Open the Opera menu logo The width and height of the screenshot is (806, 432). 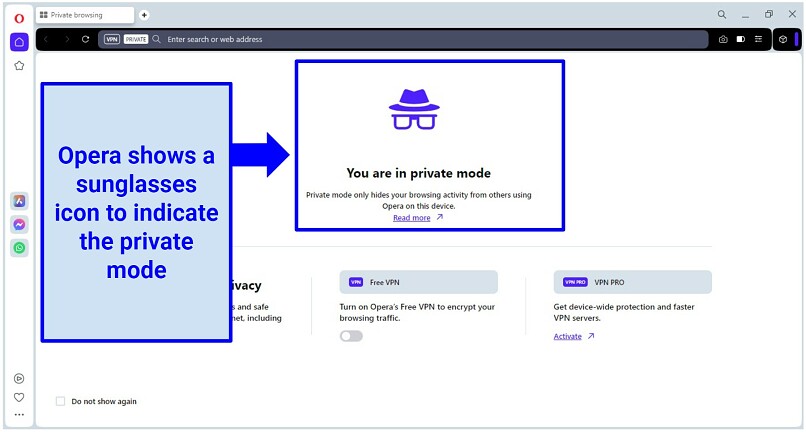coord(19,19)
